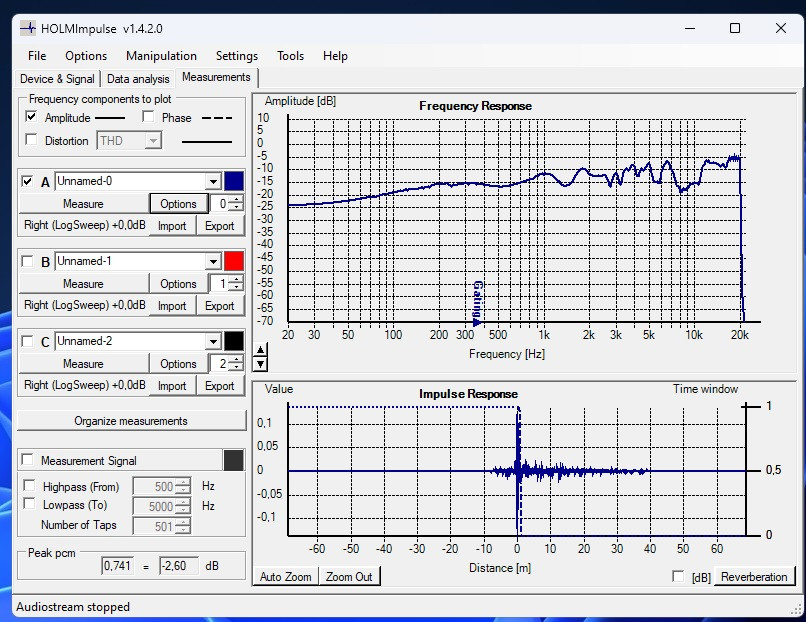806x622 pixels.
Task: Open the Tools menu
Action: [x=290, y=56]
